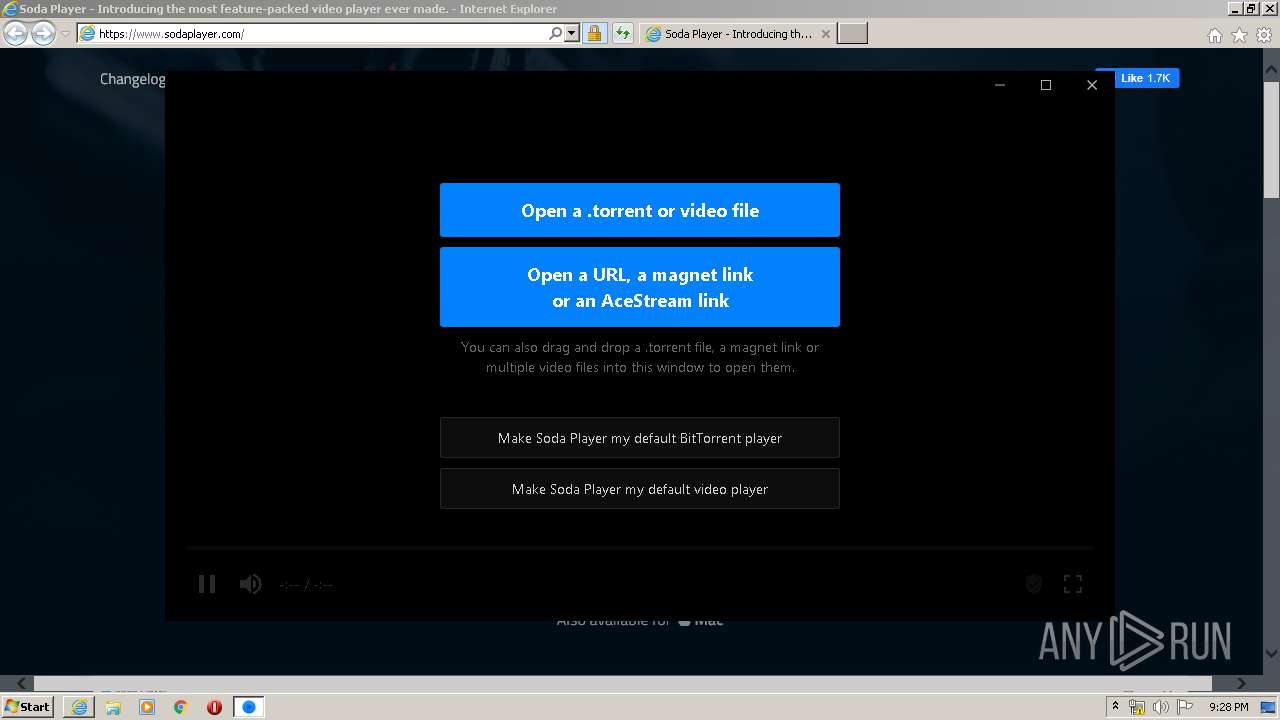The width and height of the screenshot is (1280, 720).
Task: Show hidden system tray icons
Action: [1115, 706]
